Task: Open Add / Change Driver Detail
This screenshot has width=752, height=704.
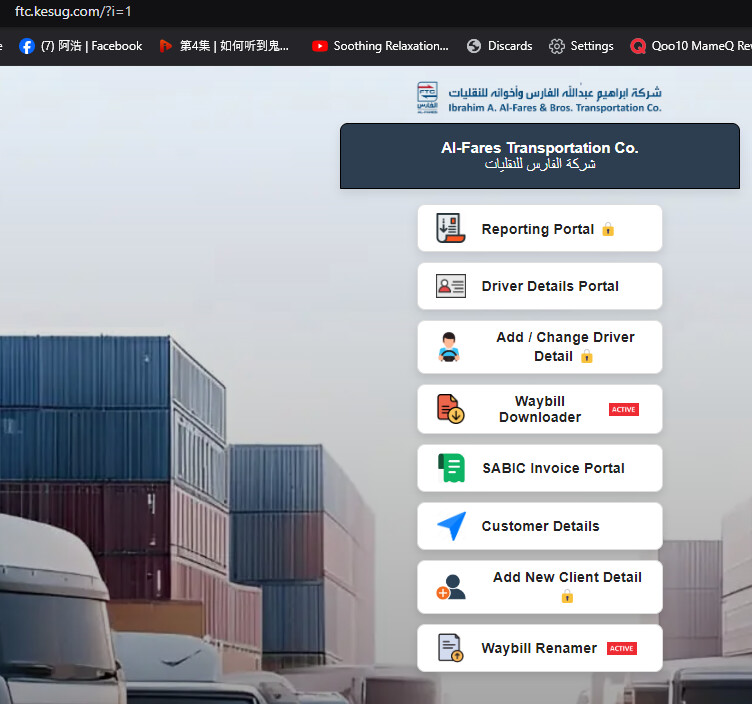Action: click(x=564, y=347)
